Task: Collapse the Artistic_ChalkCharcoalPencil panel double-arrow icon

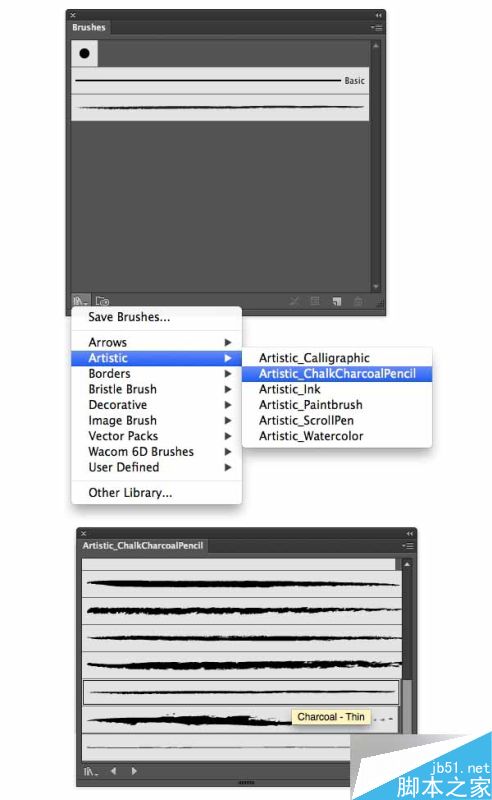Action: [x=410, y=534]
